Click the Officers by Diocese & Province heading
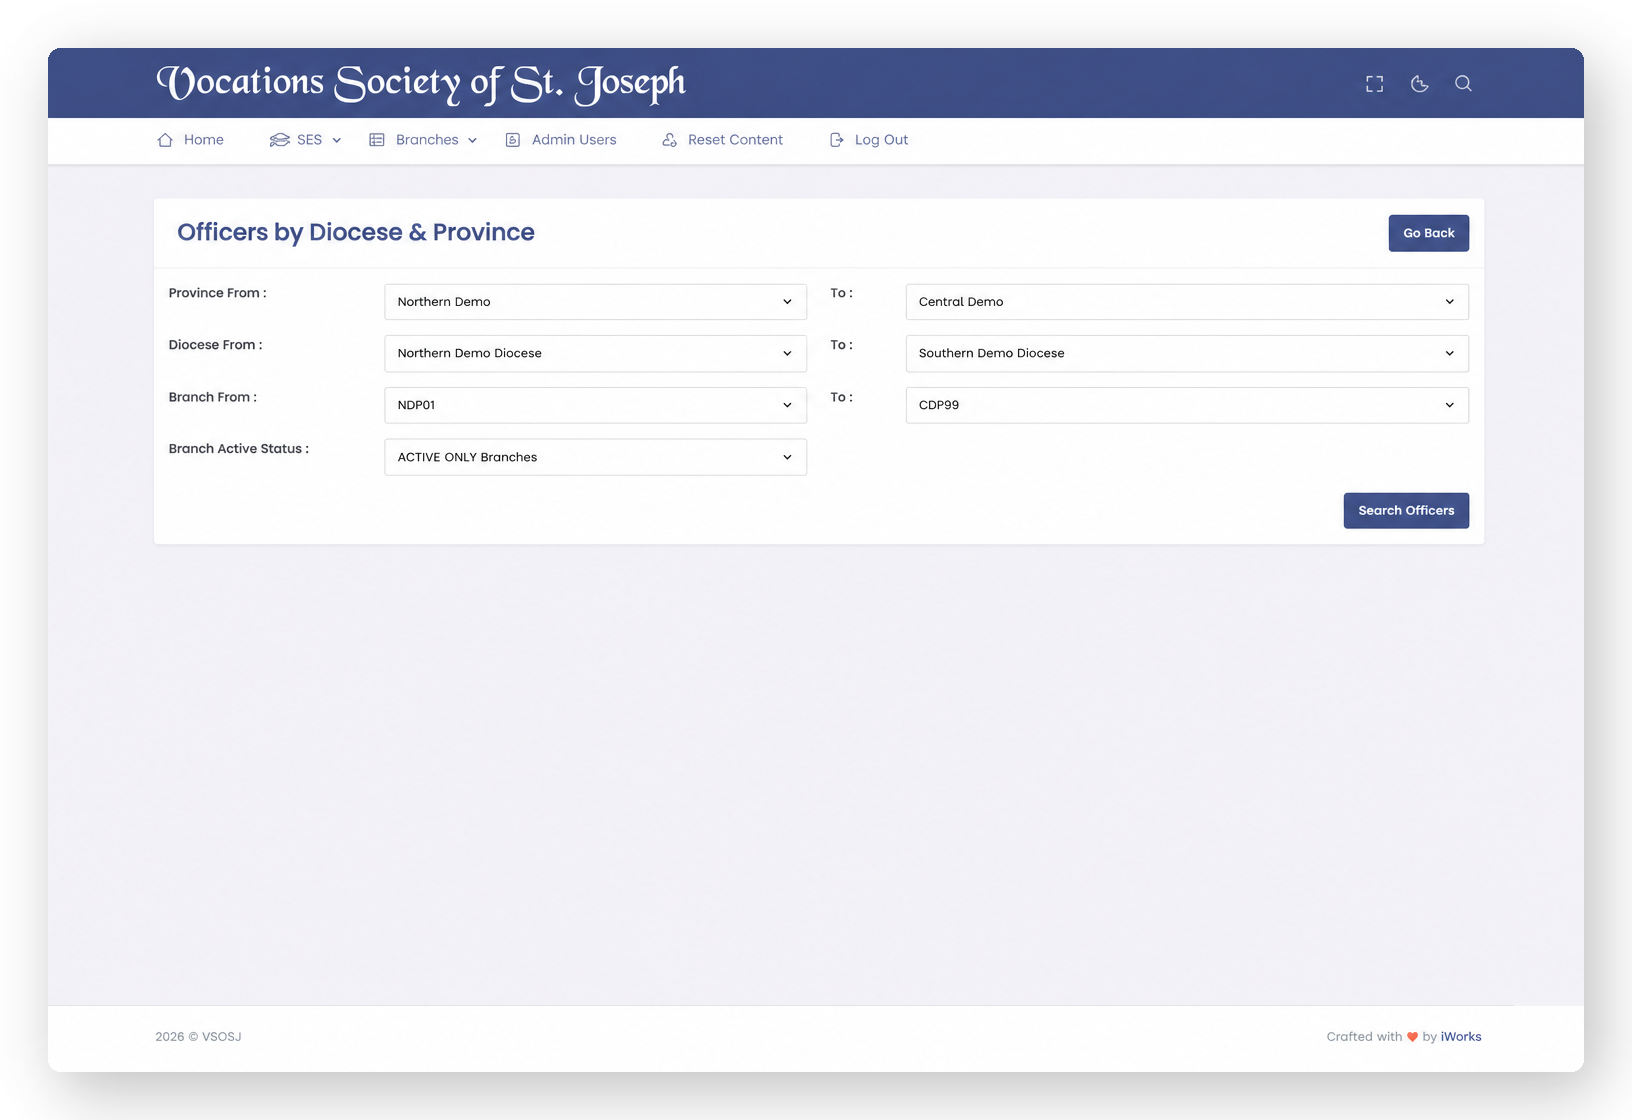The image size is (1632, 1120). click(356, 232)
